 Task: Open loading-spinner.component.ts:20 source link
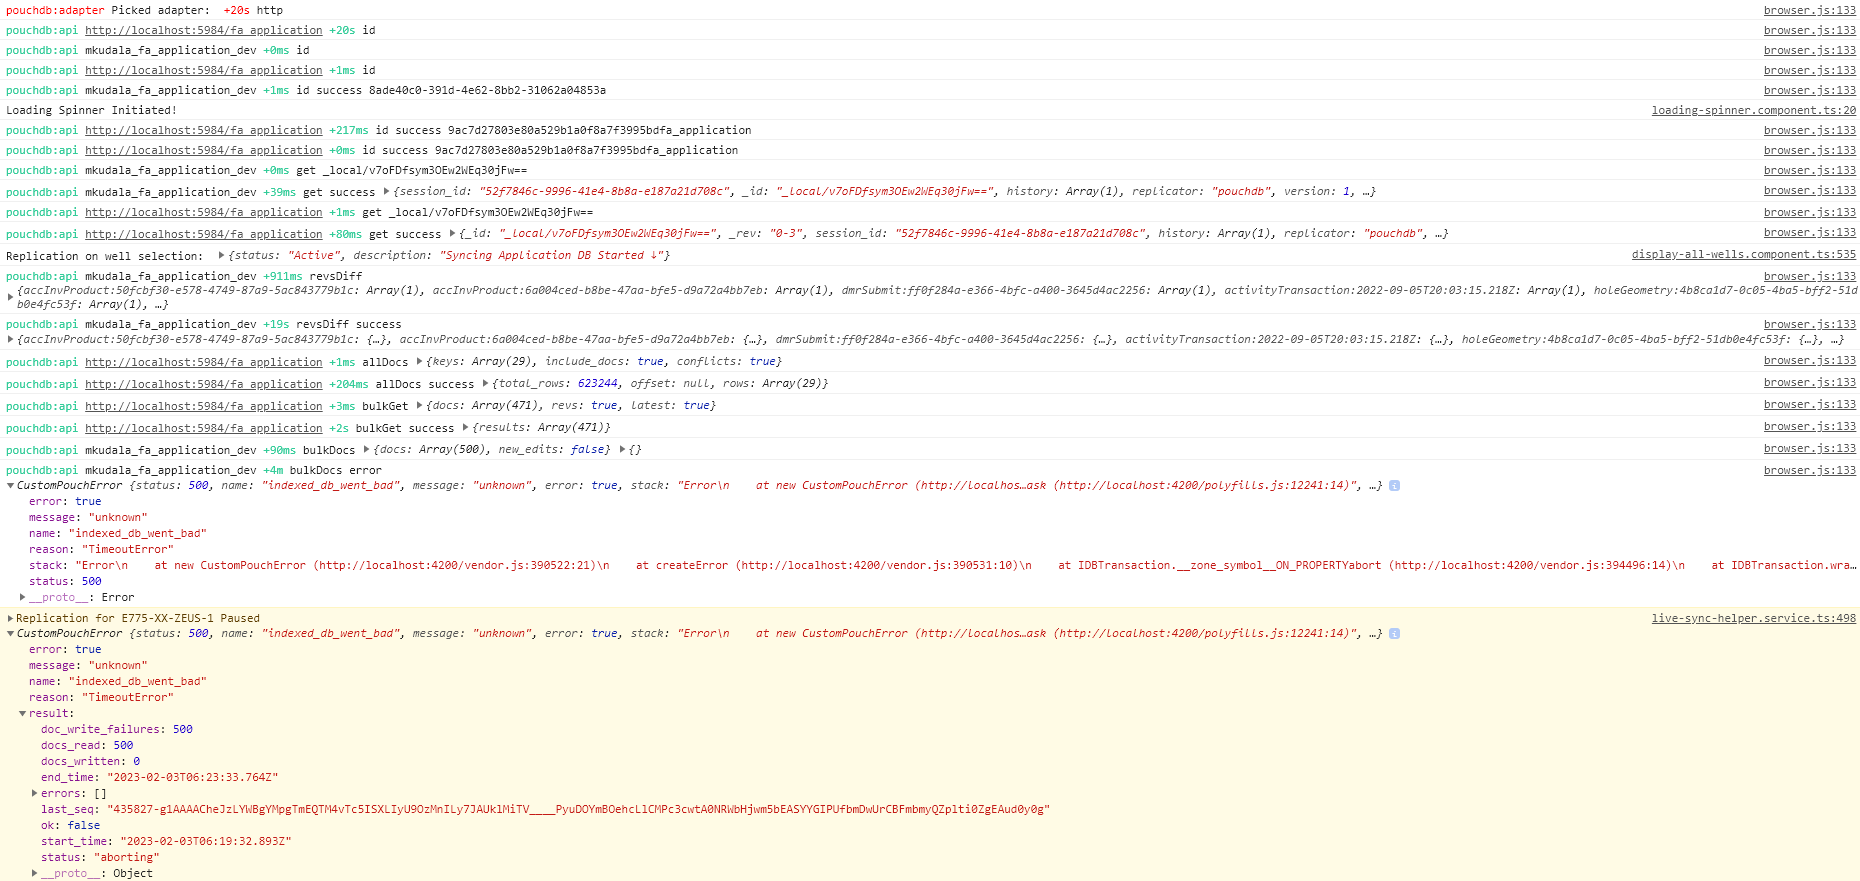[x=1753, y=110]
